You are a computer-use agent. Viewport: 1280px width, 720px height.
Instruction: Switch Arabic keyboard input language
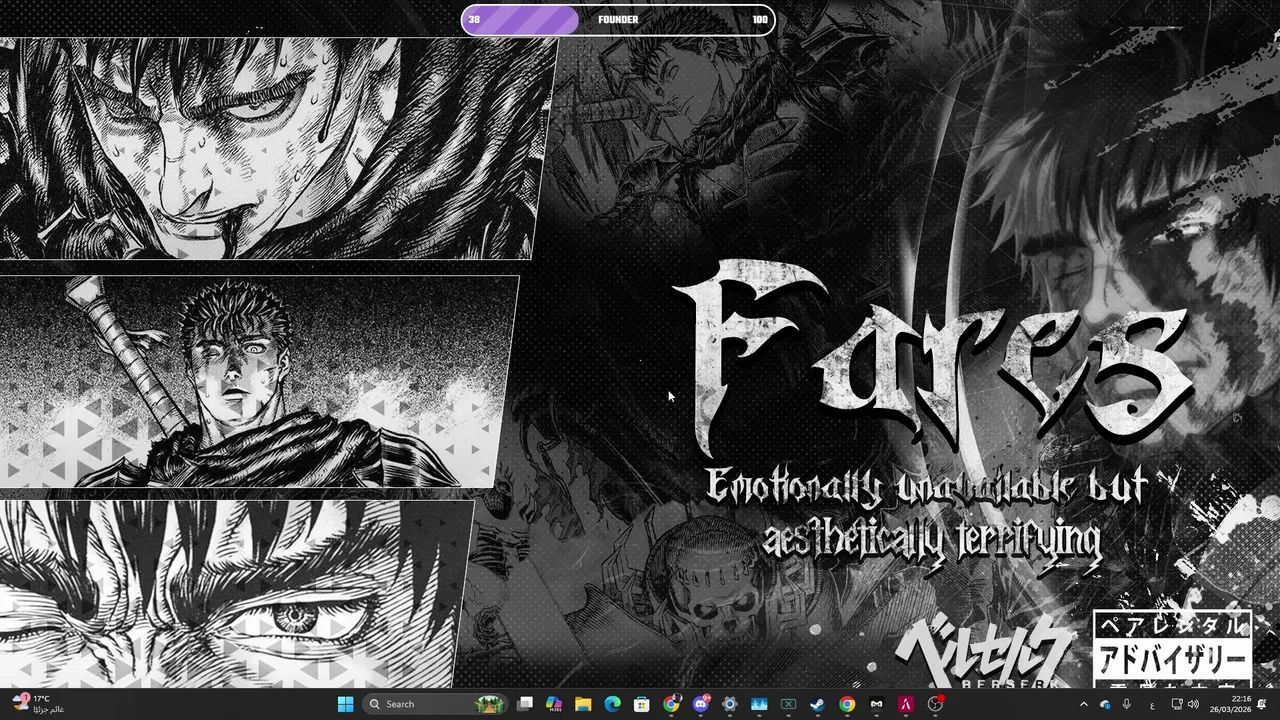pyautogui.click(x=1152, y=705)
